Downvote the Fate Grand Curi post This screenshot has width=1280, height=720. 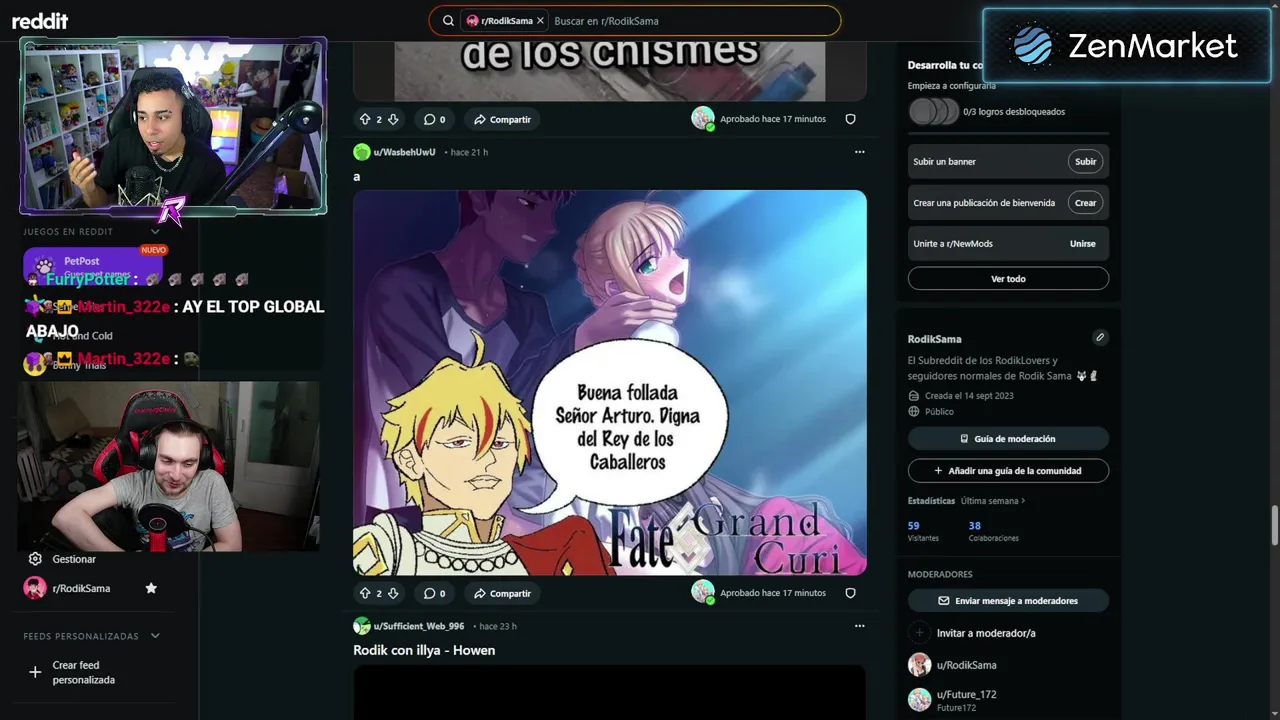coord(393,593)
